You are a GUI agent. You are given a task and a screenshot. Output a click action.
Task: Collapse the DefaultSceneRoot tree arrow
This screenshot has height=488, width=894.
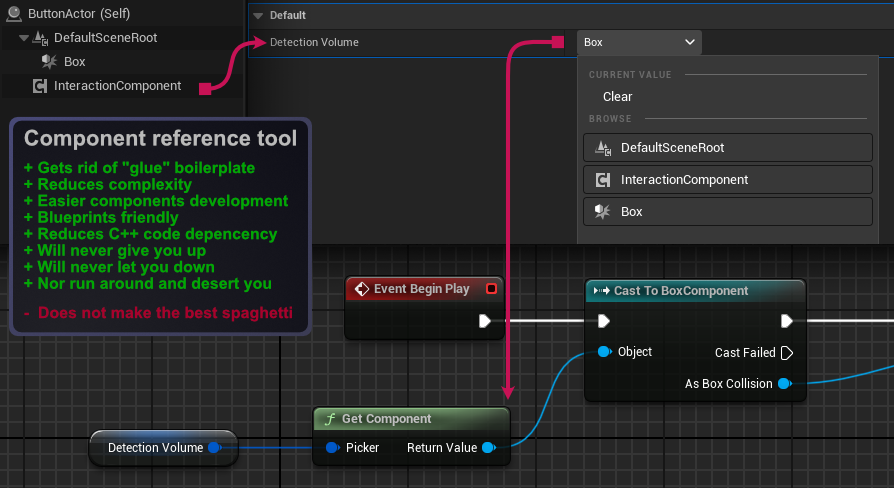tap(23, 38)
